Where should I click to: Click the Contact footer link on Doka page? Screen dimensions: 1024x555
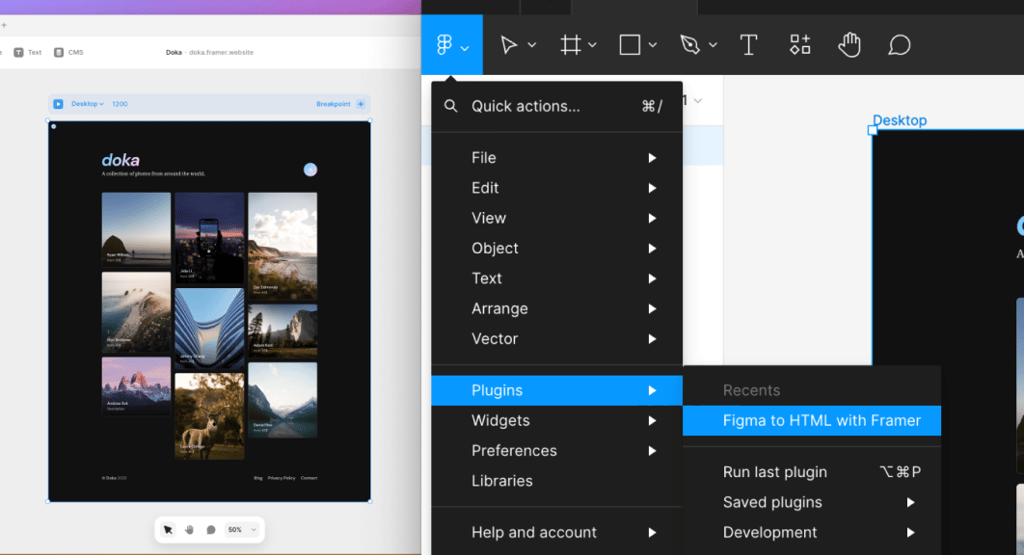[309, 478]
